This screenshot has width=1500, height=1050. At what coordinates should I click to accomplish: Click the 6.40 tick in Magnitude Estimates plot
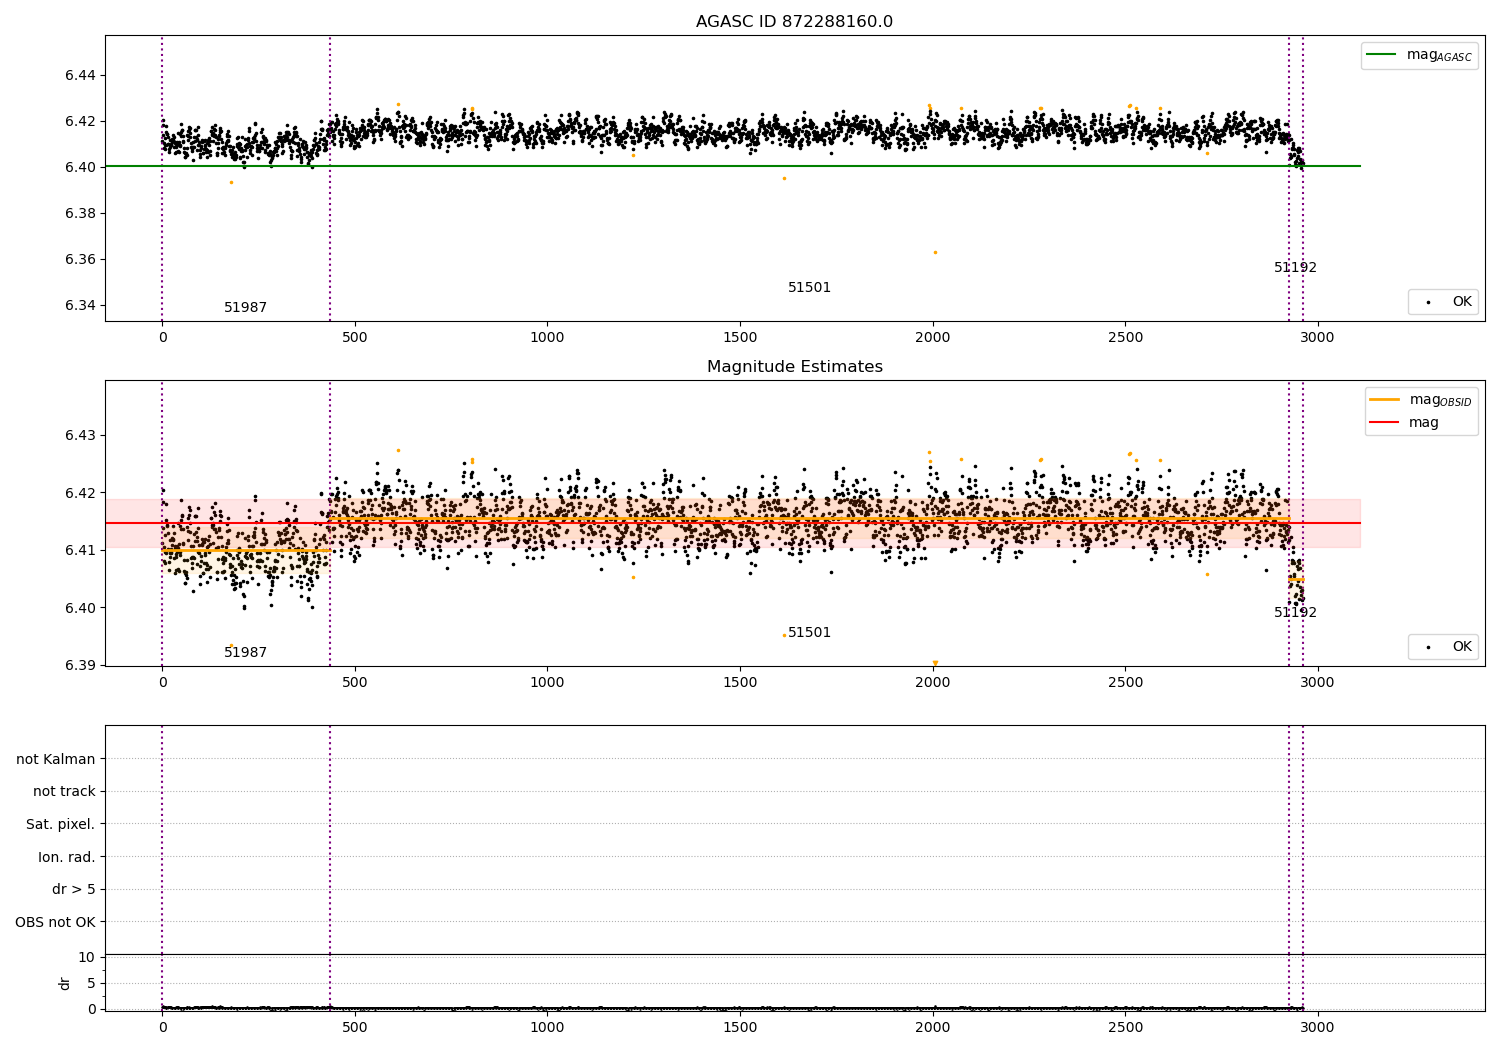(x=80, y=608)
